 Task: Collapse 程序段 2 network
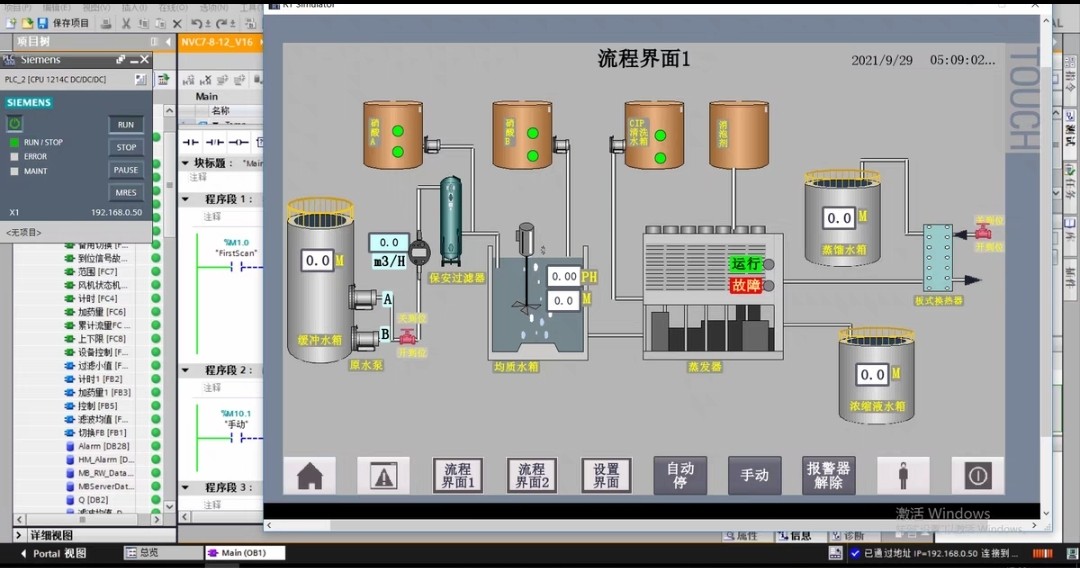[x=185, y=370]
